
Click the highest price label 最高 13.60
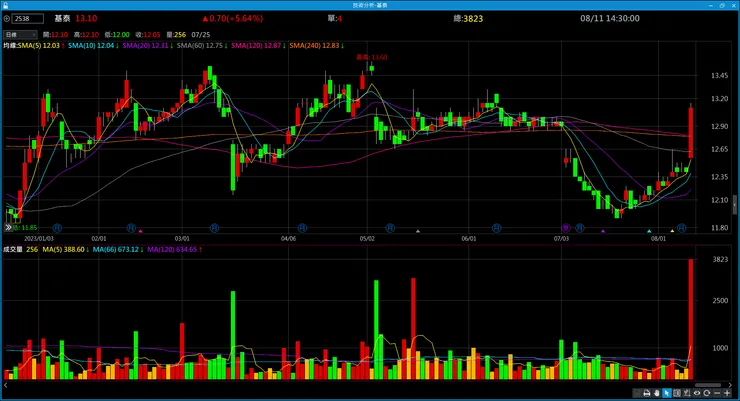[x=372, y=57]
